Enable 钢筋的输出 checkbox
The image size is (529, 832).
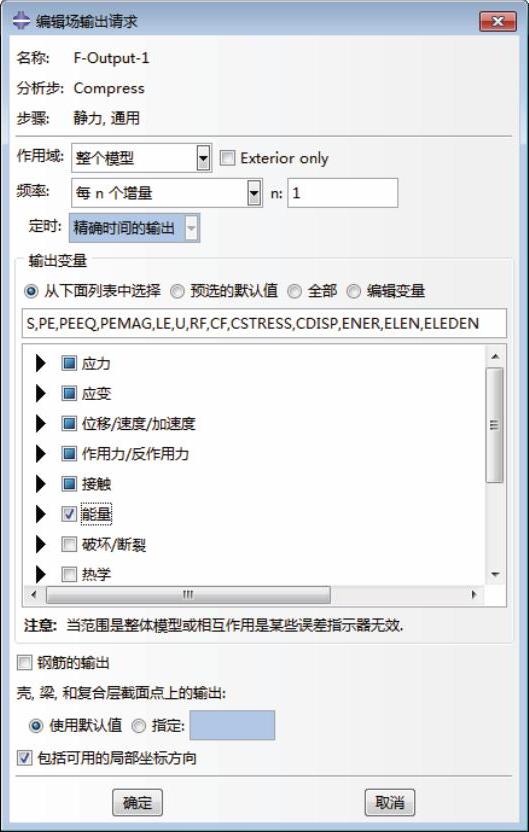tap(24, 663)
